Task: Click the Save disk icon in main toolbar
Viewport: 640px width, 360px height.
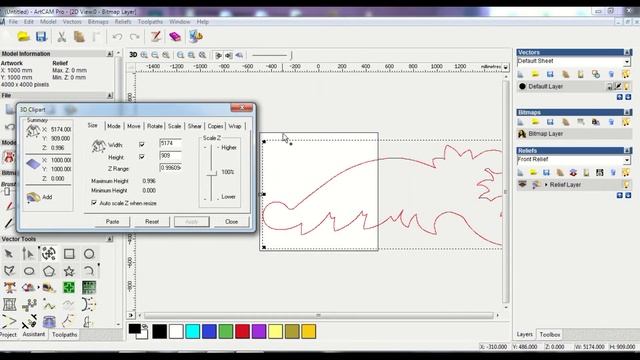Action: (41, 37)
